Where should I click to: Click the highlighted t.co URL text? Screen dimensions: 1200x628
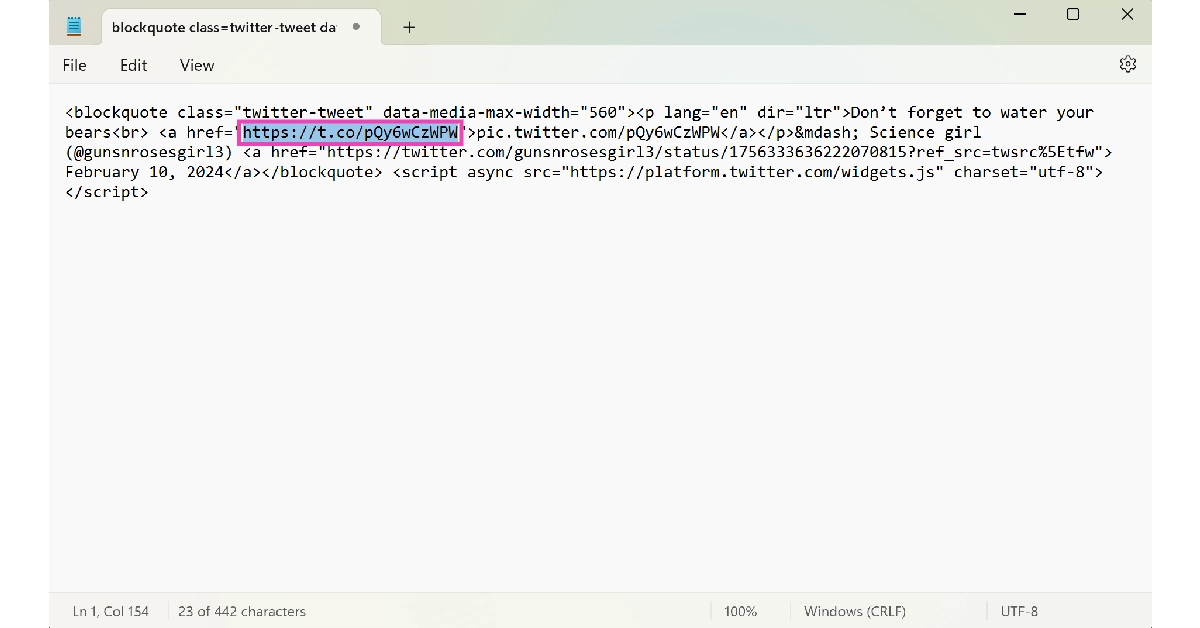pos(350,132)
